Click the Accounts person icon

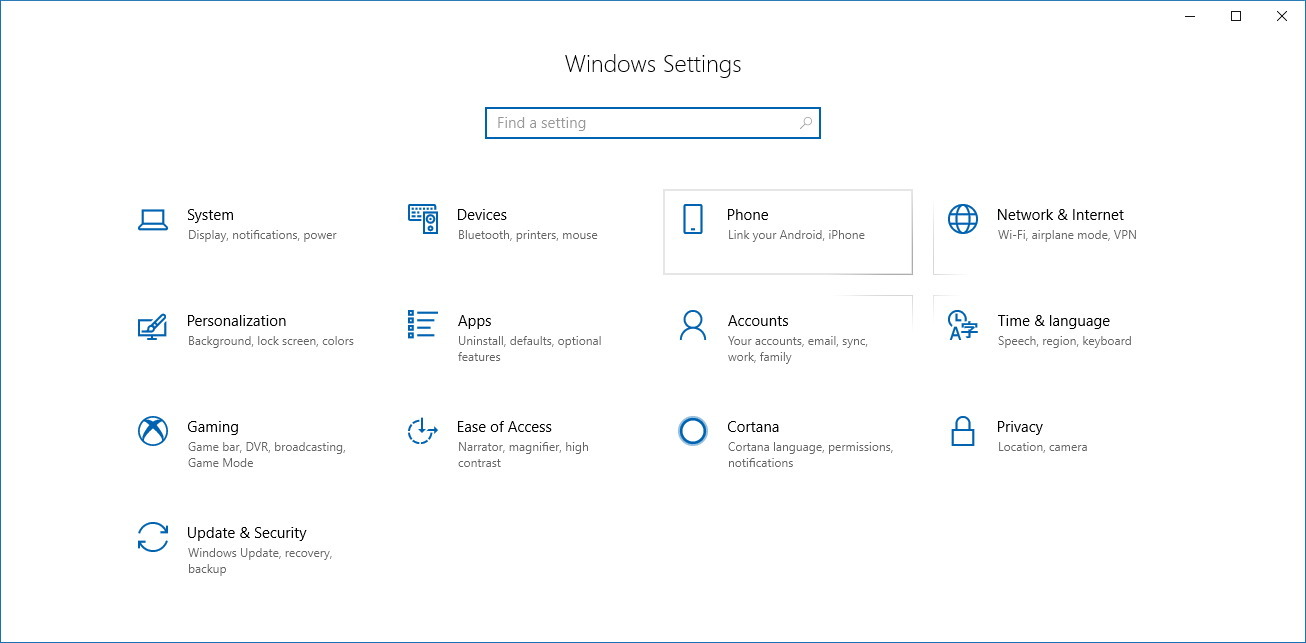click(692, 325)
